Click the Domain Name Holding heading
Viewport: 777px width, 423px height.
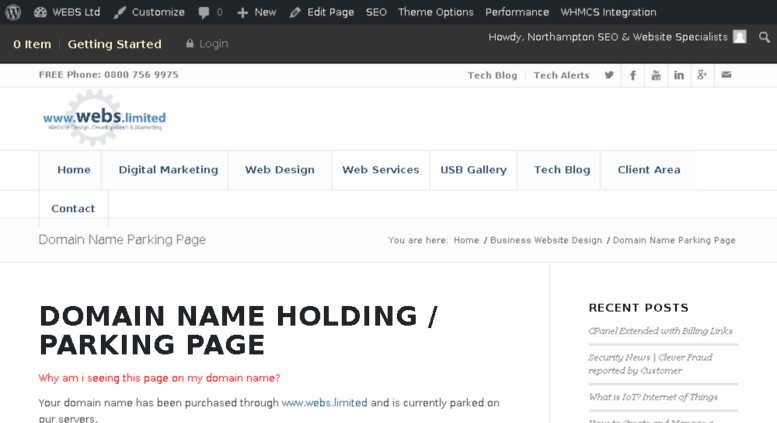[238, 330]
